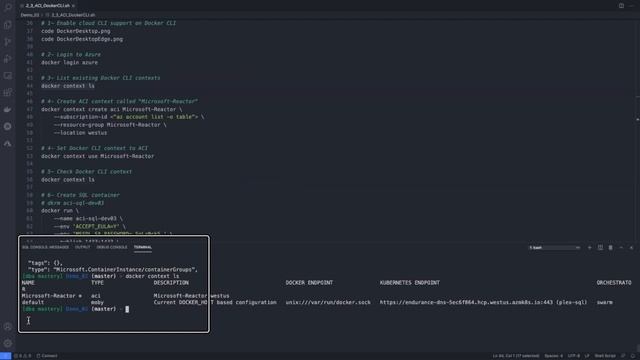Click 'docker context use Microsoft-Reactor' line
Viewport: 640px width, 360px height.
(x=98, y=156)
